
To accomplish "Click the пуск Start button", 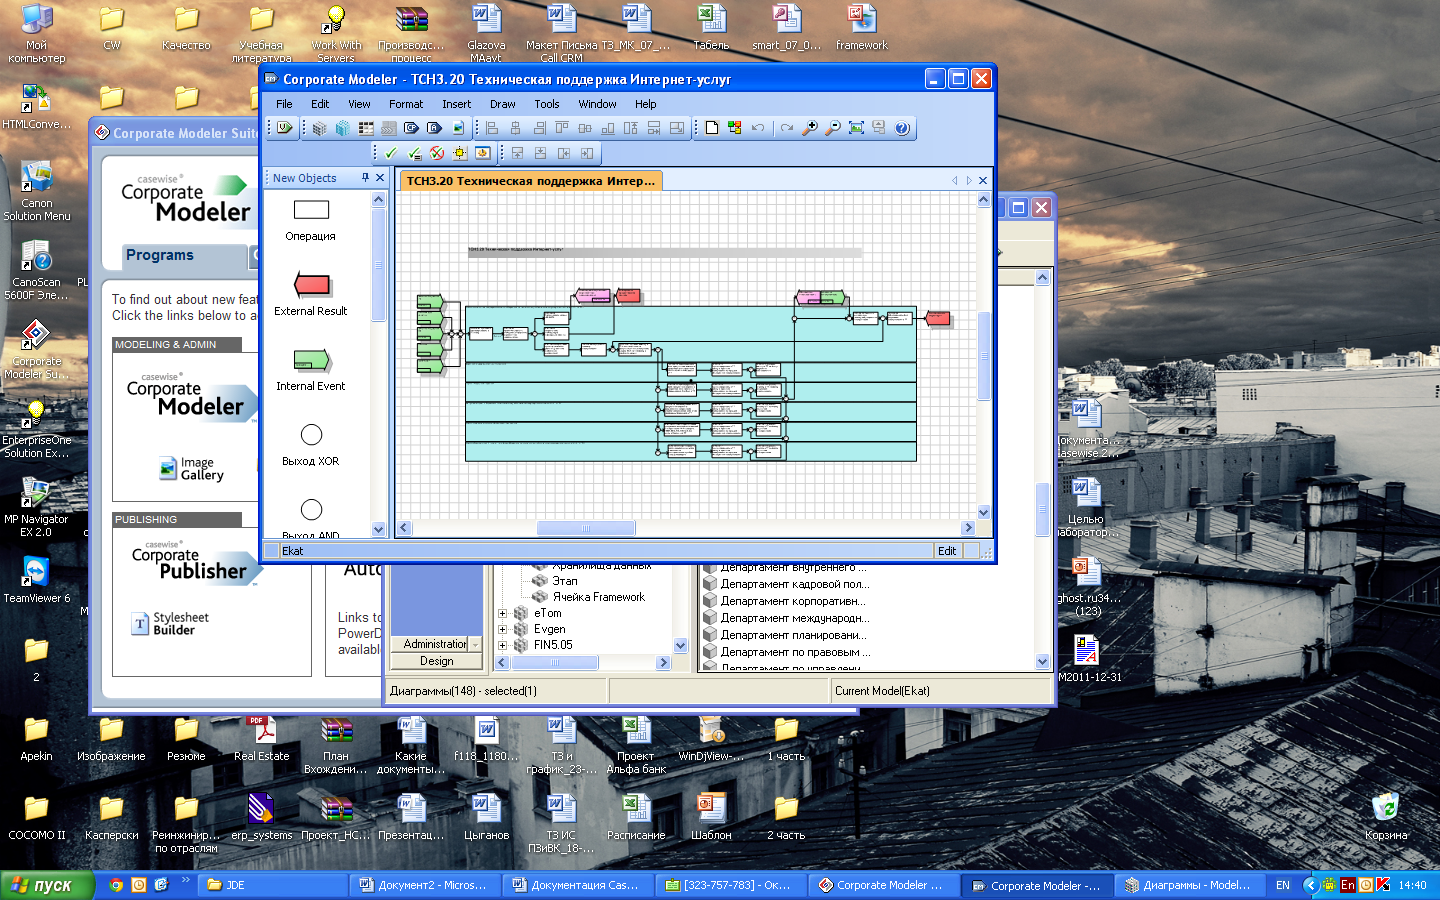I will coord(47,885).
